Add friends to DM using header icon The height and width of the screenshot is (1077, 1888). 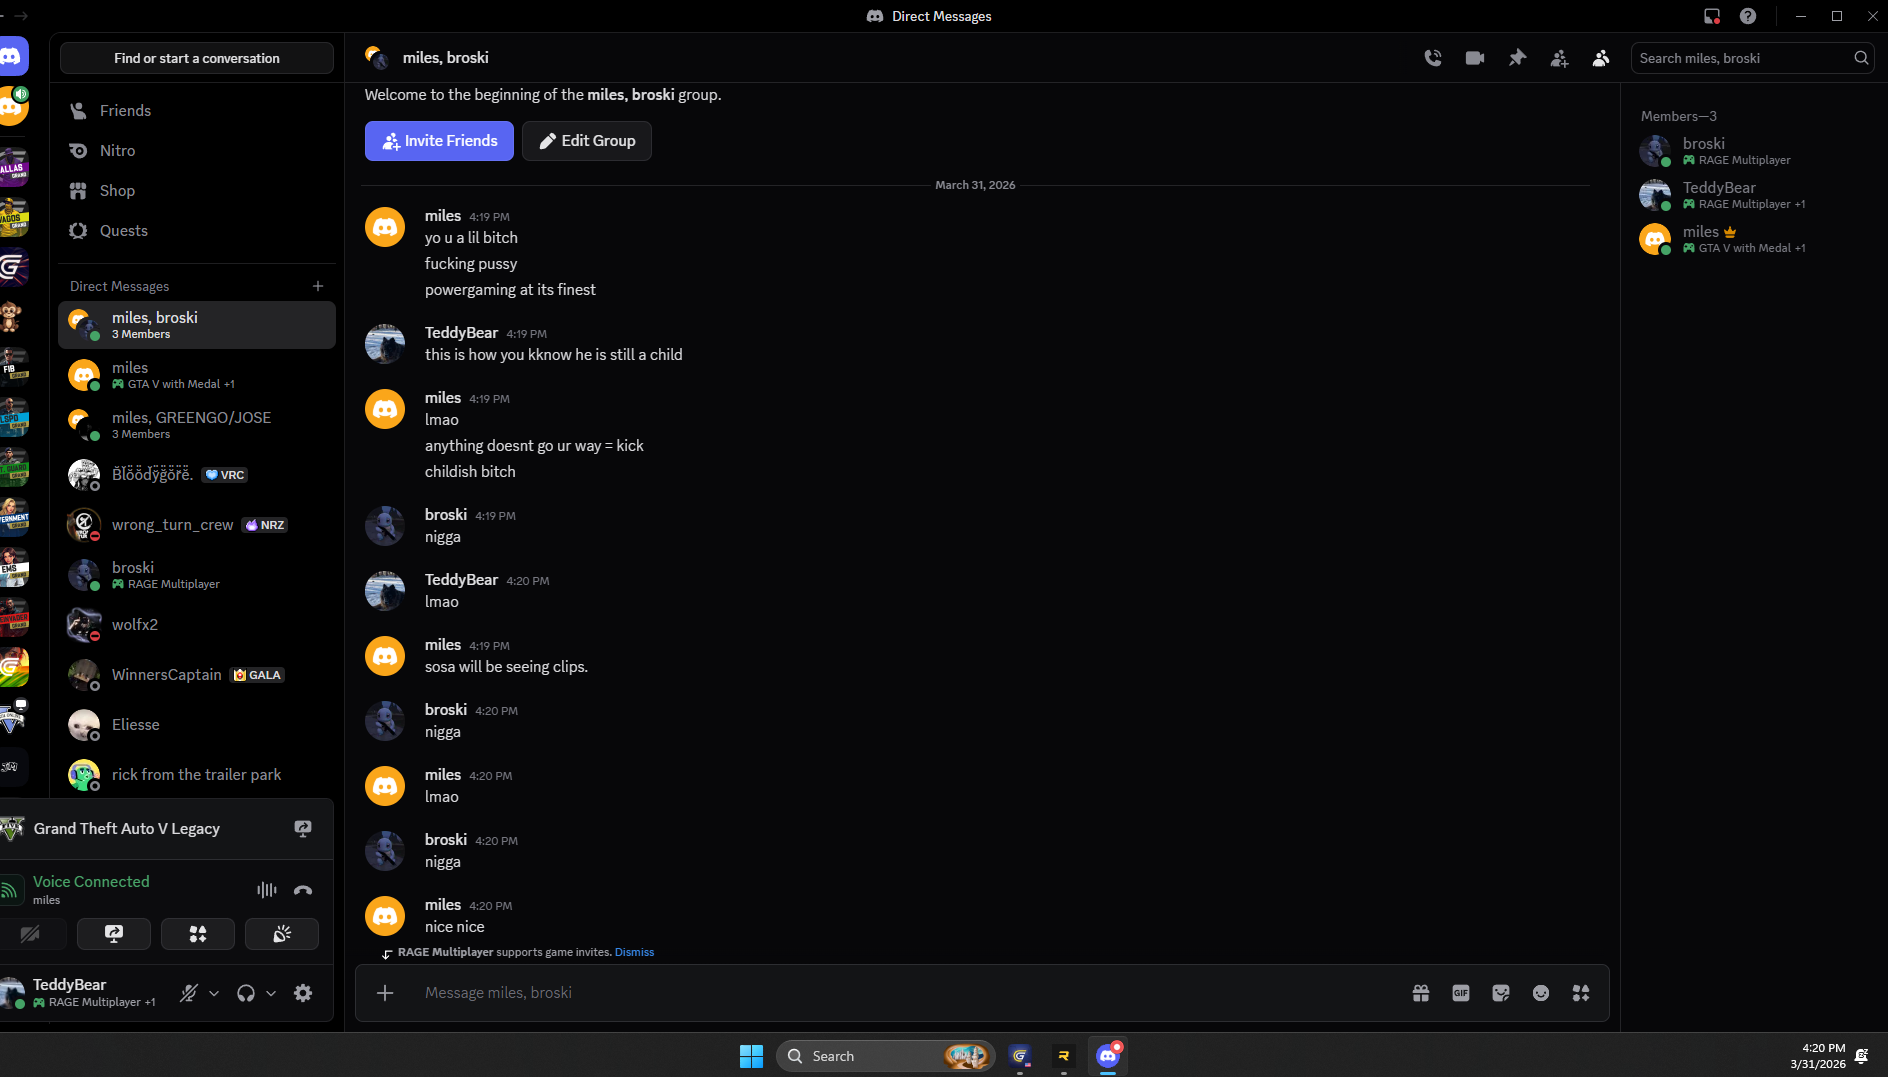[1559, 58]
